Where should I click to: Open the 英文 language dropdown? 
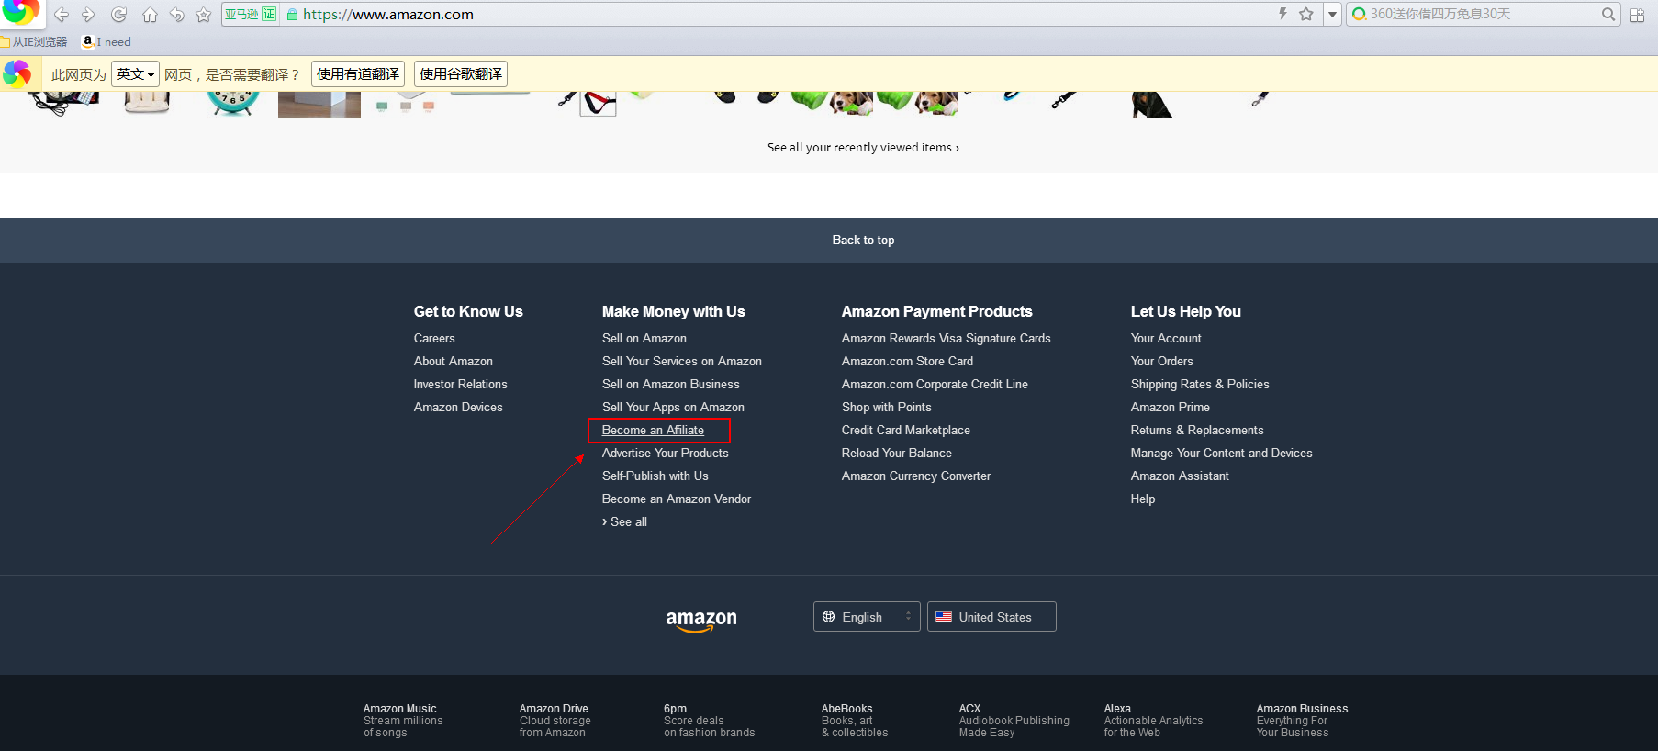click(135, 74)
